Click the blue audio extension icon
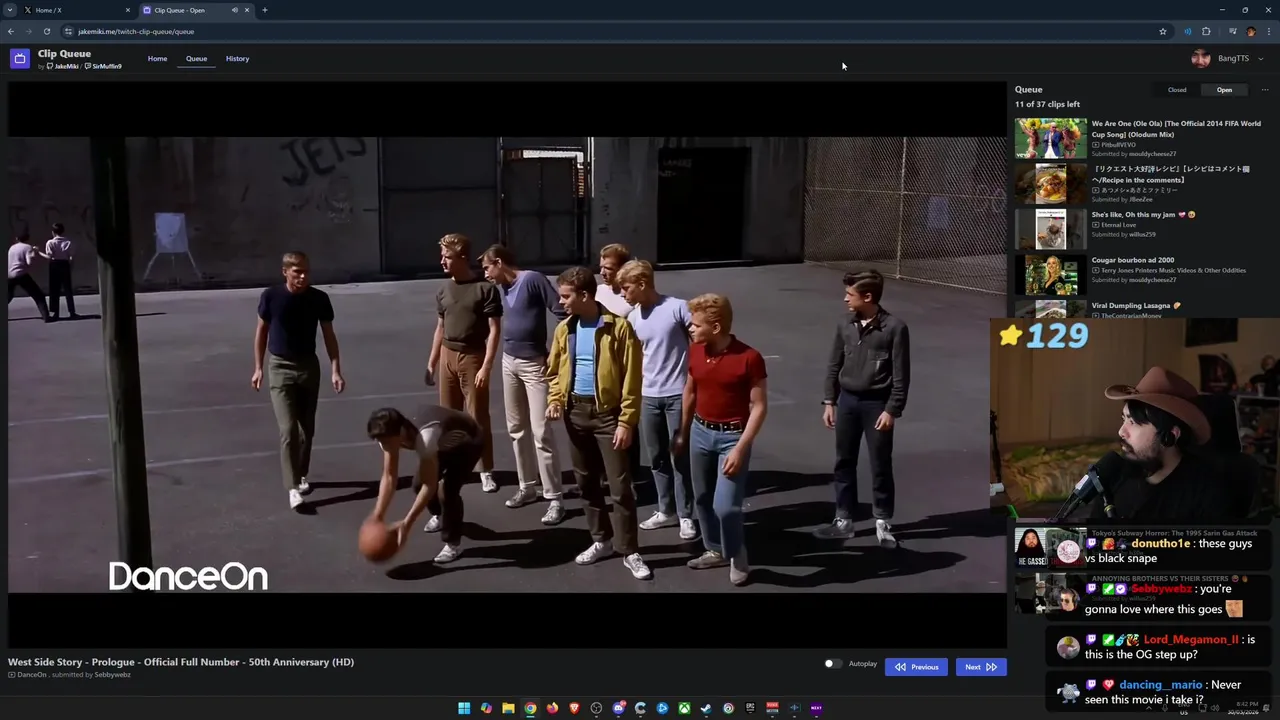1280x720 pixels. coord(1188,31)
